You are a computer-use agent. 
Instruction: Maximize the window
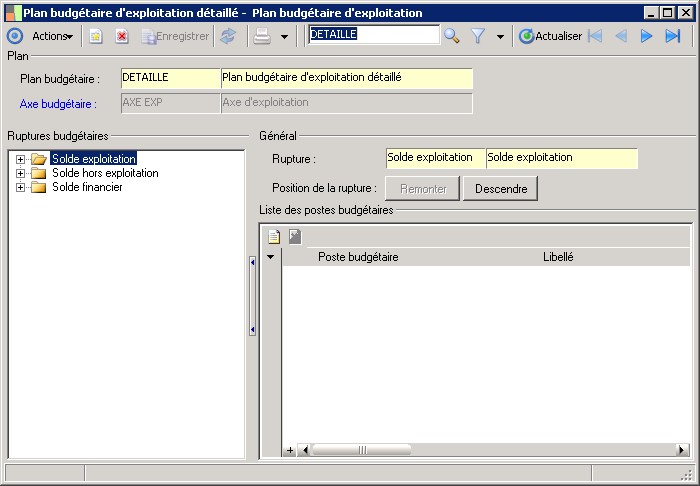point(668,13)
